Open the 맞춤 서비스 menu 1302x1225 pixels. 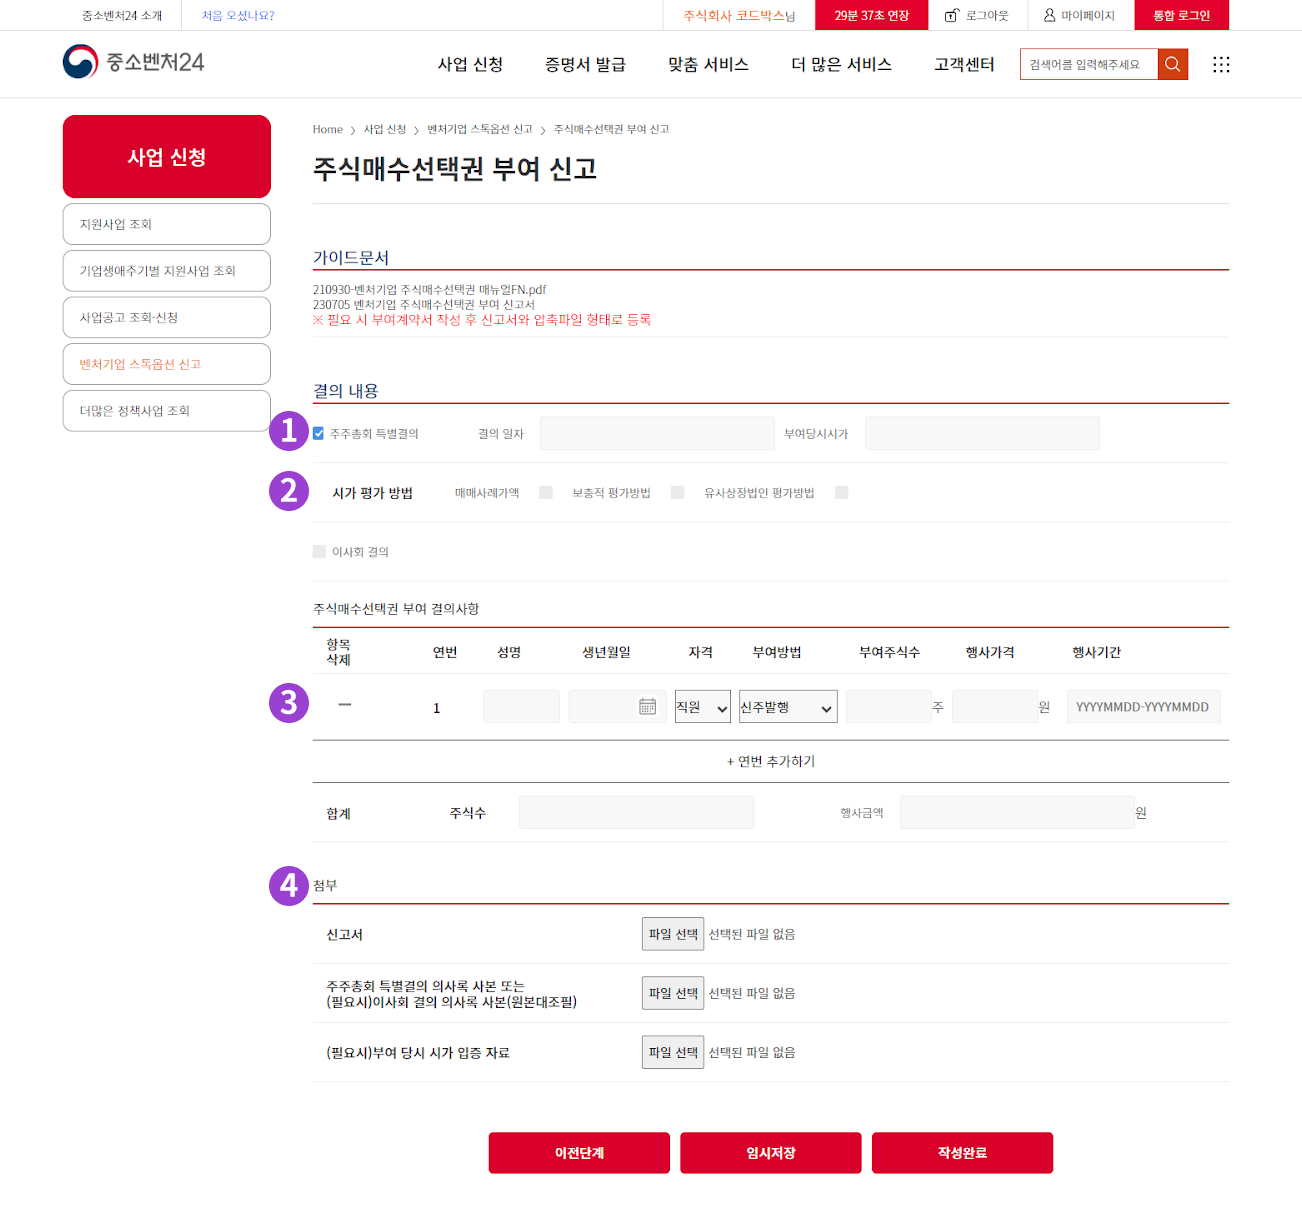708,64
